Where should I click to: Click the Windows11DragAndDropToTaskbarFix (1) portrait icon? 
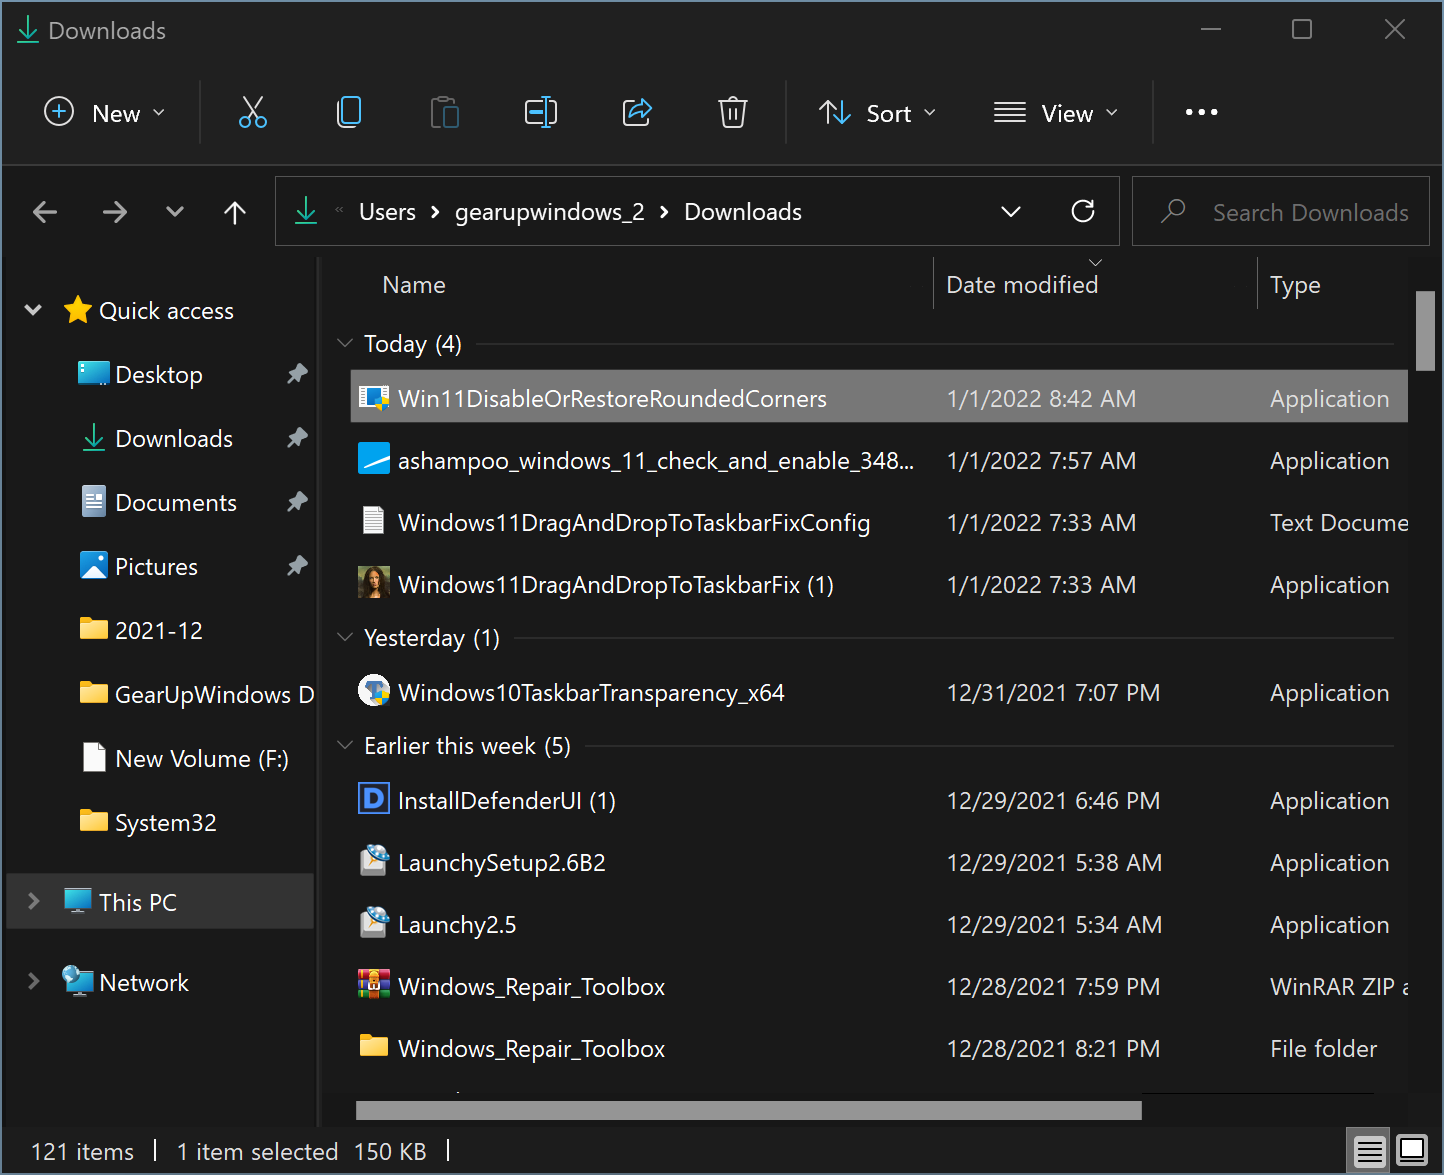[374, 583]
